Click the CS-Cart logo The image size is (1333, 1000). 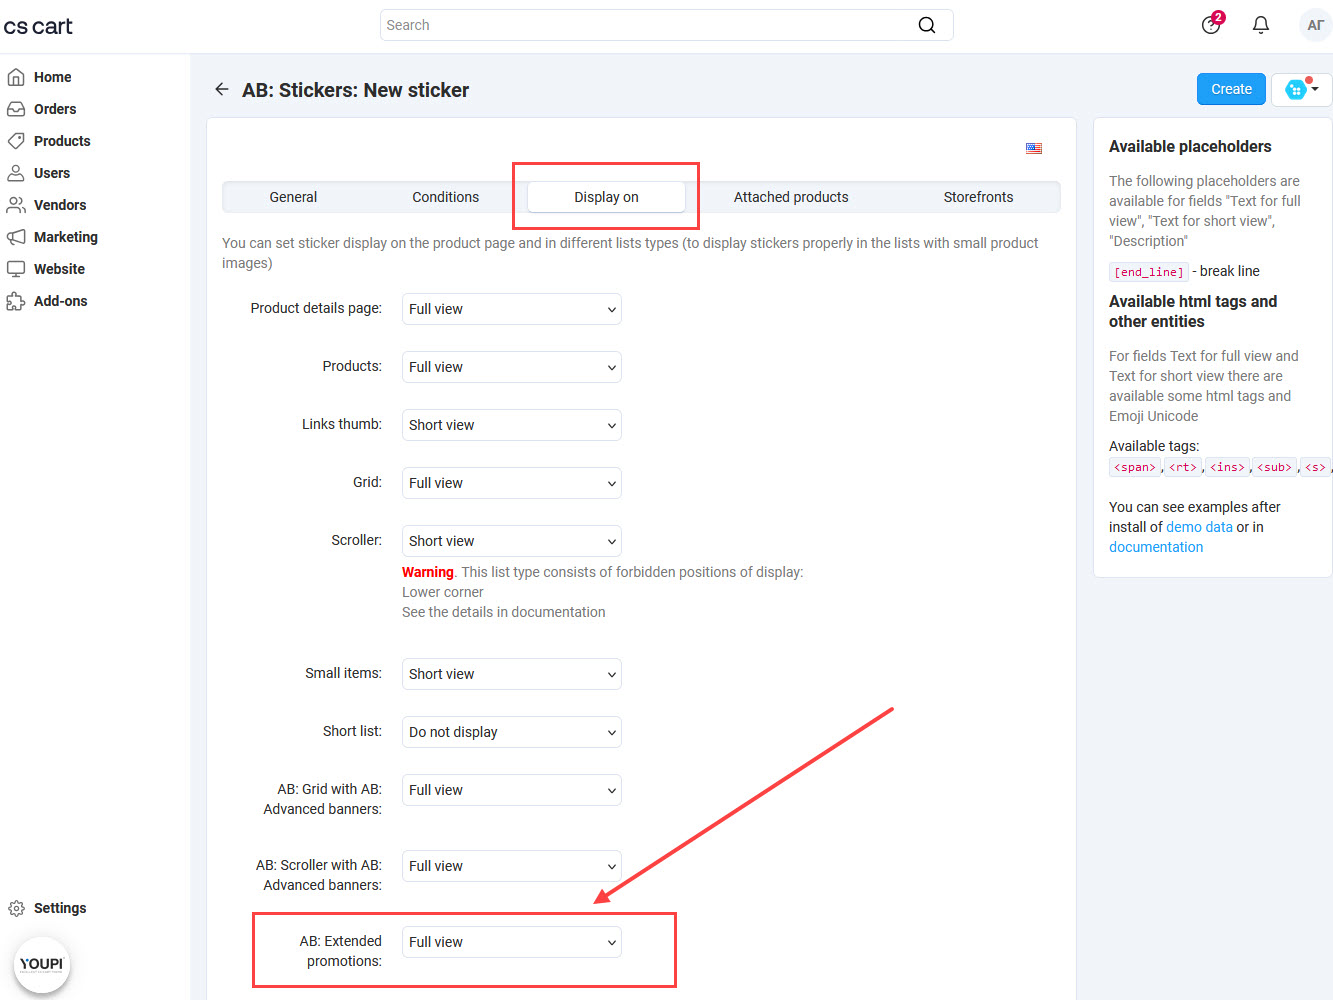coord(38,26)
